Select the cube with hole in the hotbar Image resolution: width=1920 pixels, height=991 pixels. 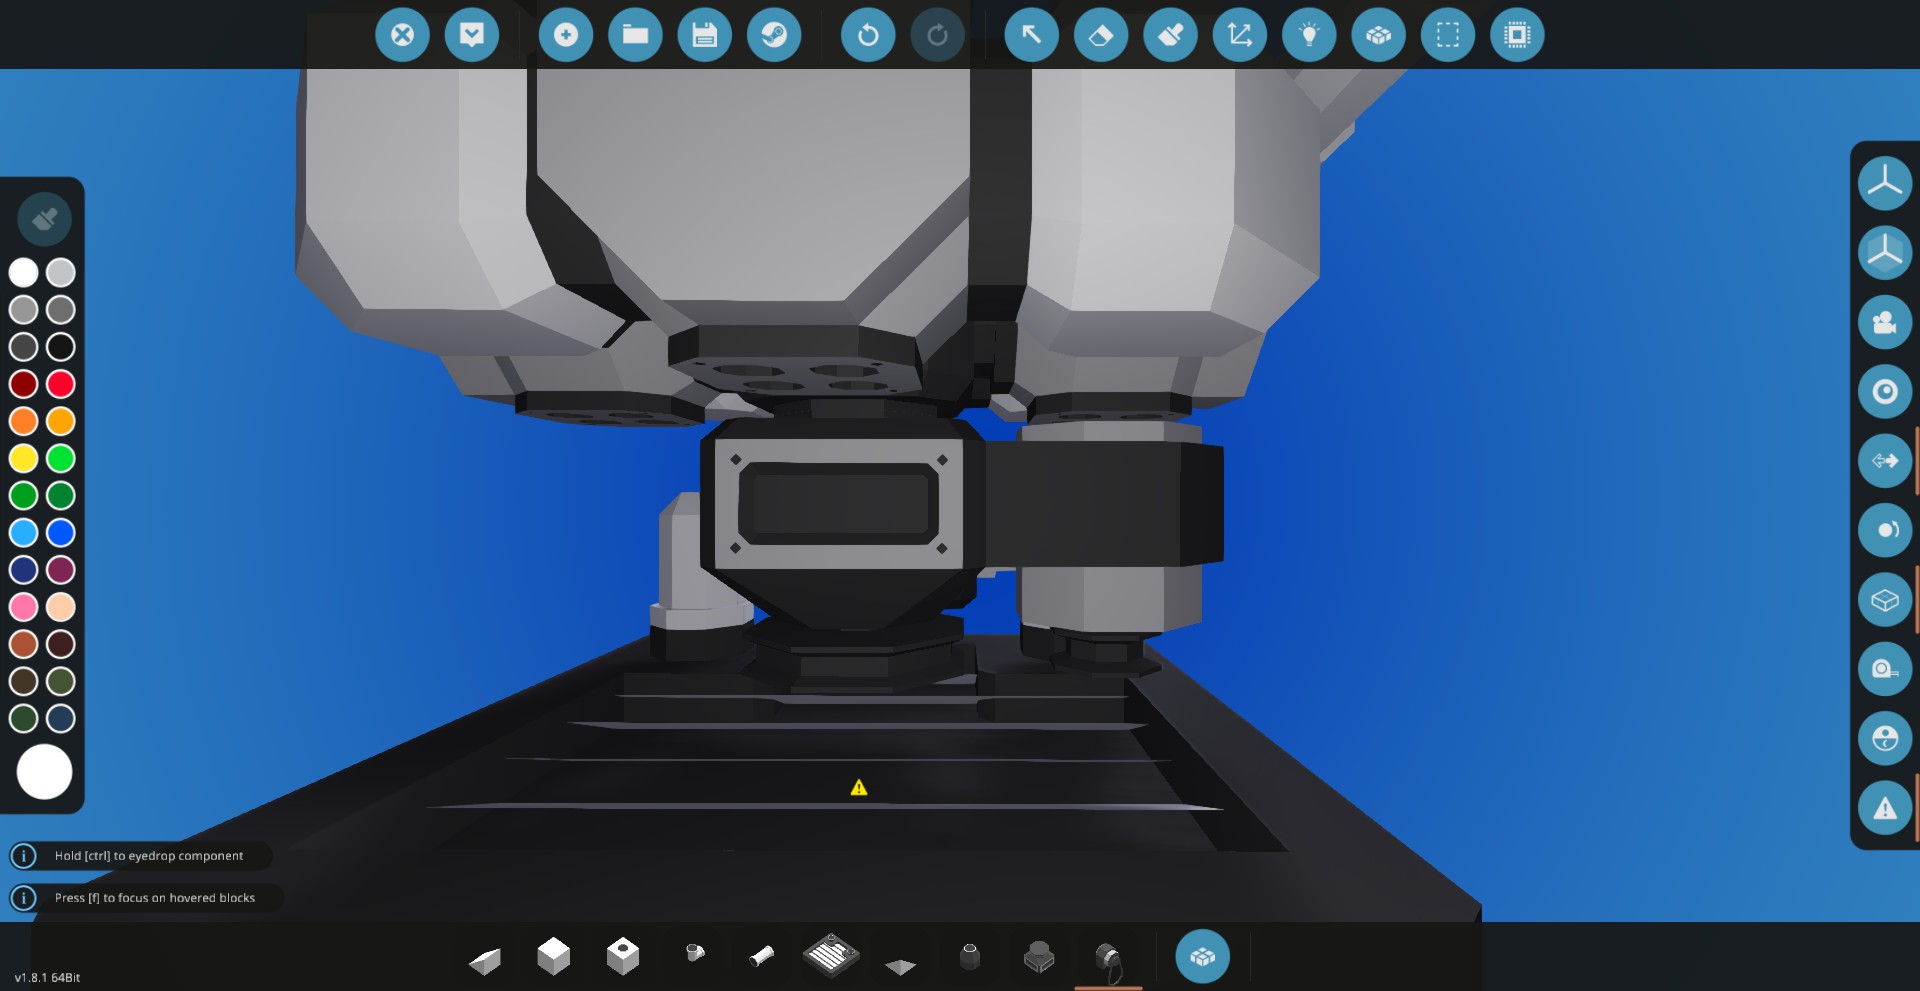pyautogui.click(x=623, y=956)
